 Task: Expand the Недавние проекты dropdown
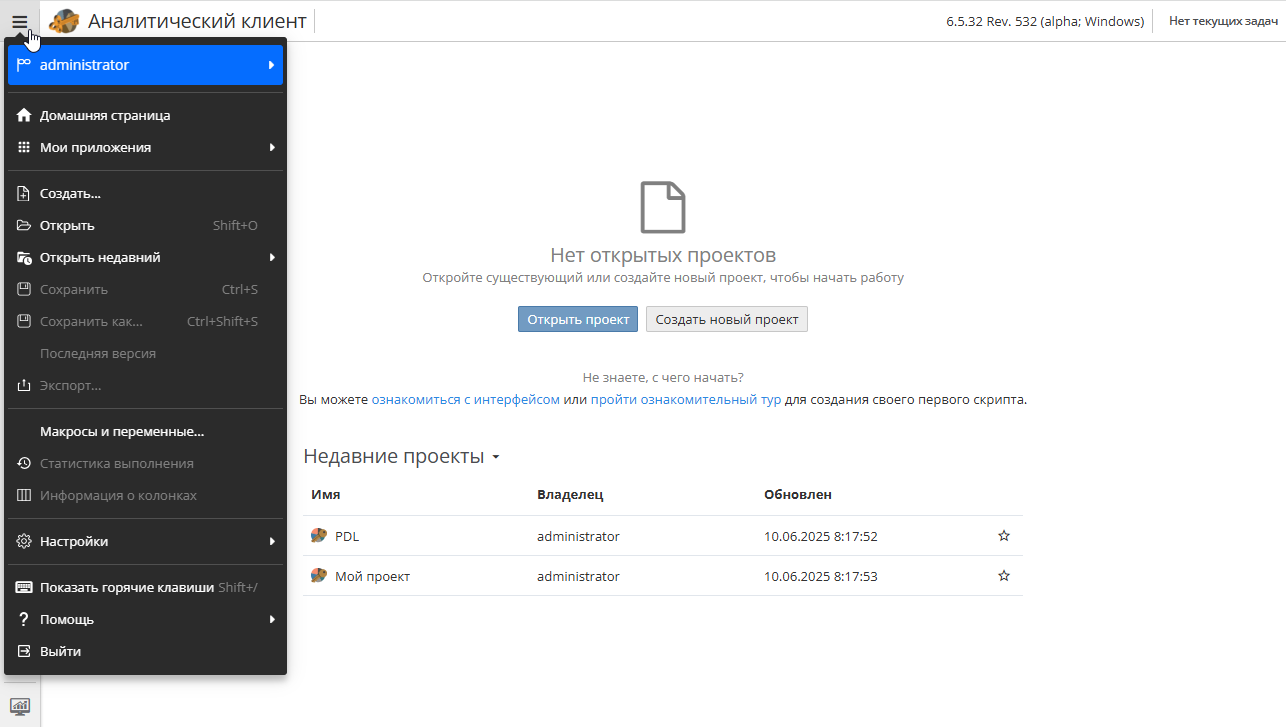pos(495,458)
